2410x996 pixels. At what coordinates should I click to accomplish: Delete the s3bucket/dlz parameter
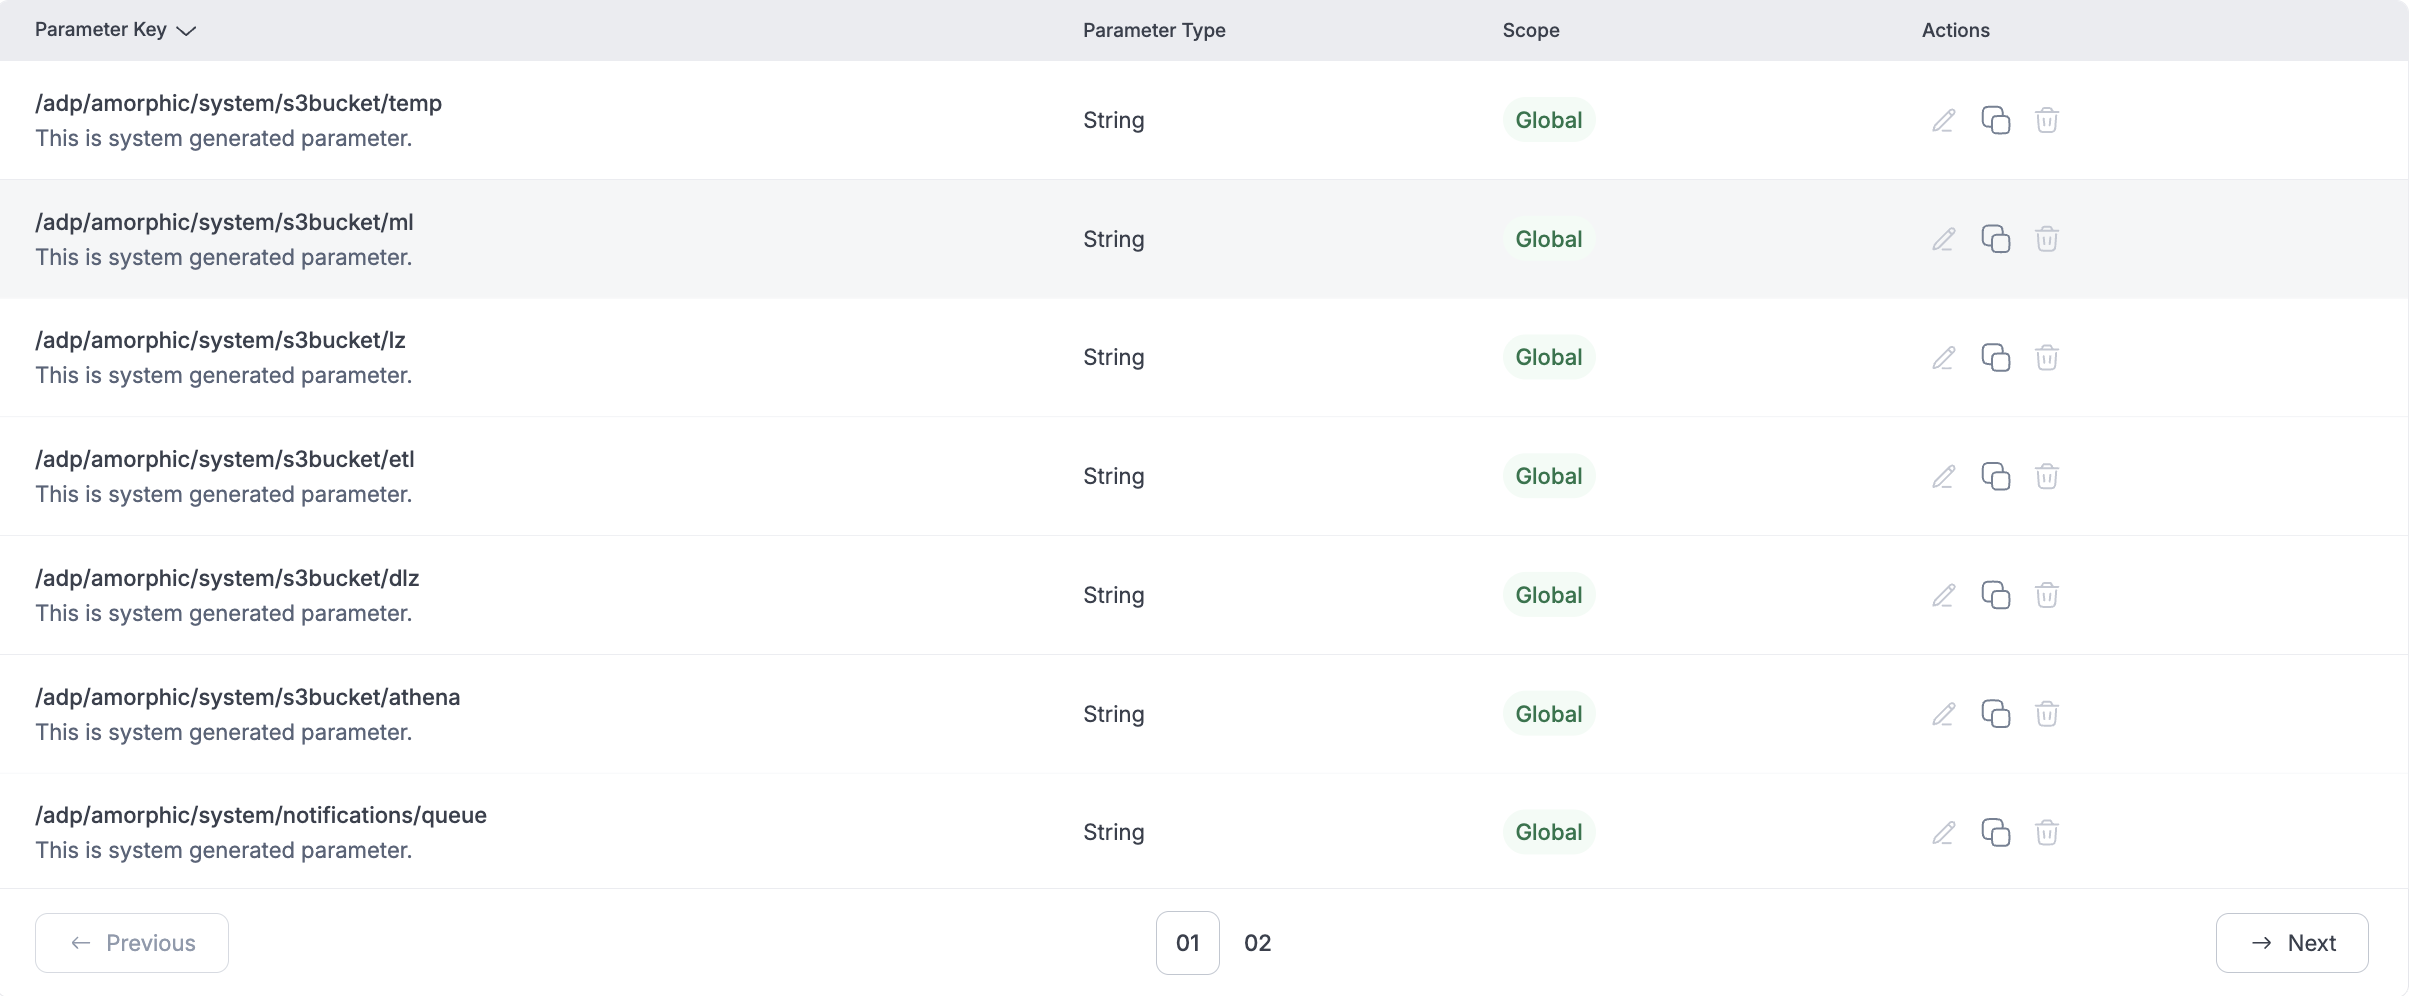(2046, 595)
